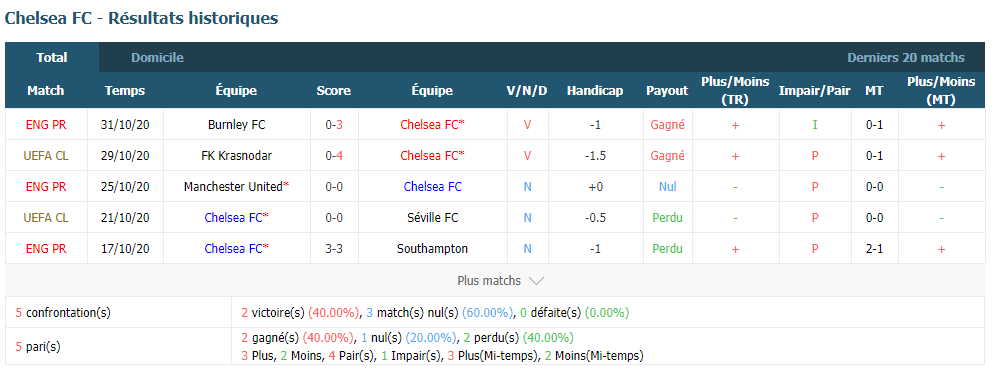Click the 3-3 score against Southampton

tap(334, 249)
